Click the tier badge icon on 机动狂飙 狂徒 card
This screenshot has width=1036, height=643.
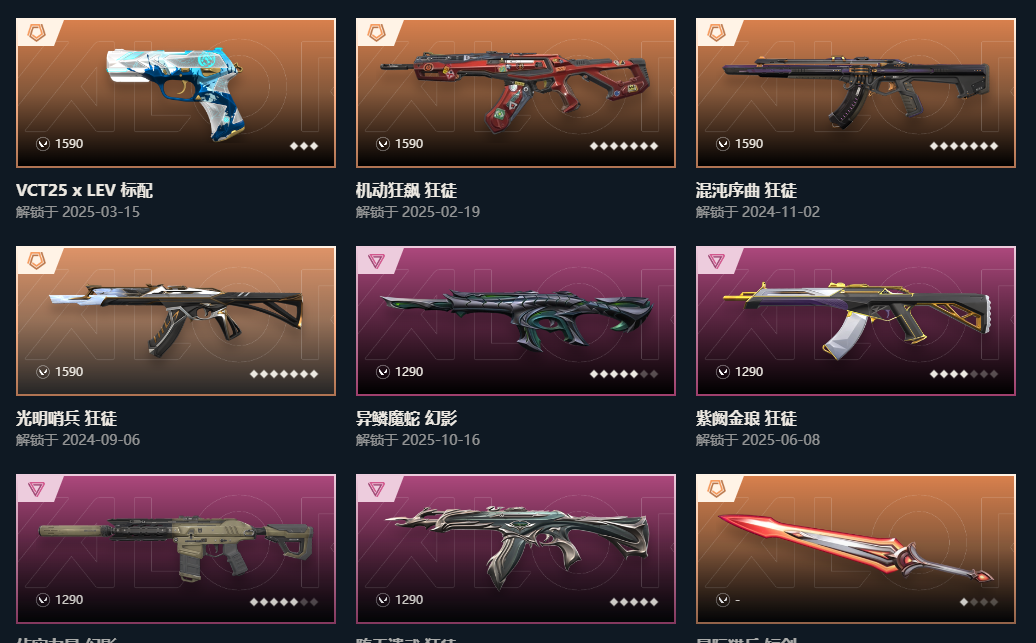(377, 32)
